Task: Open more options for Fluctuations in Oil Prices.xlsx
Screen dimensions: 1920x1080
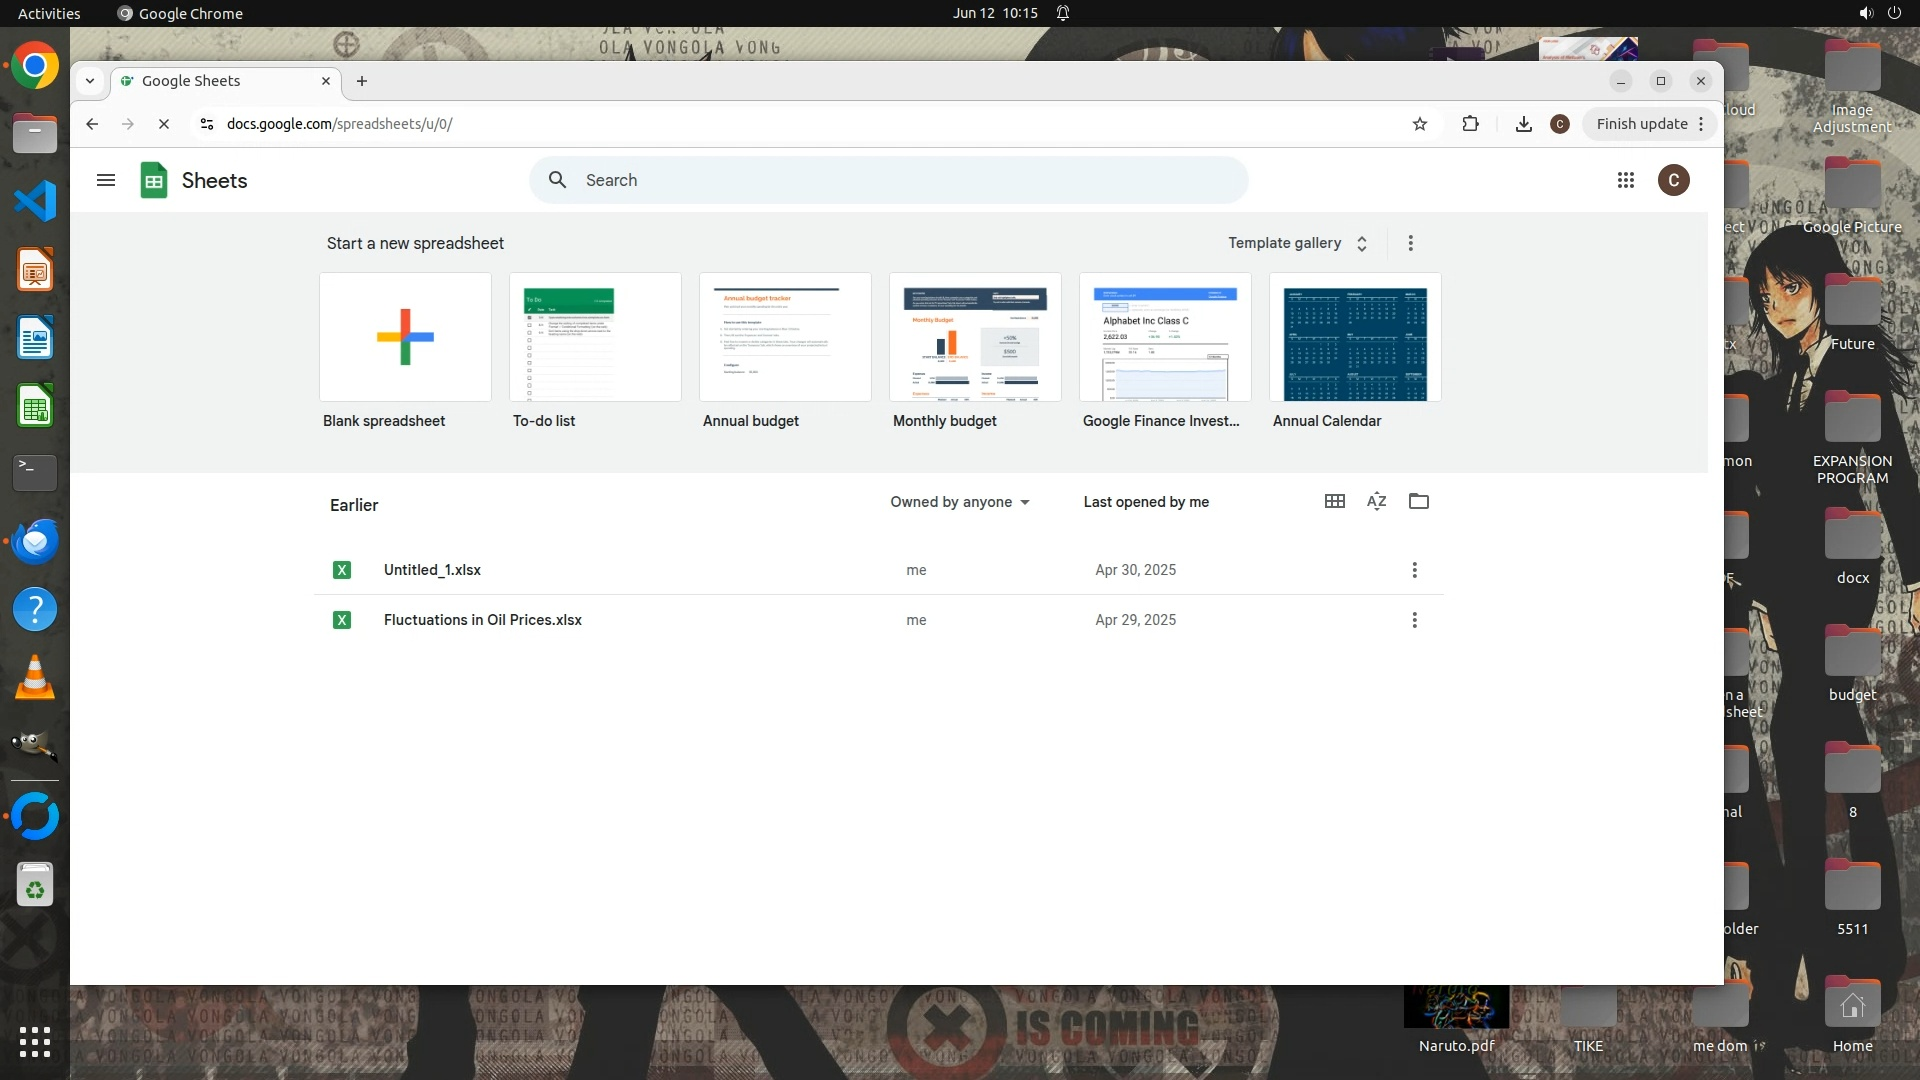Action: coord(1414,620)
